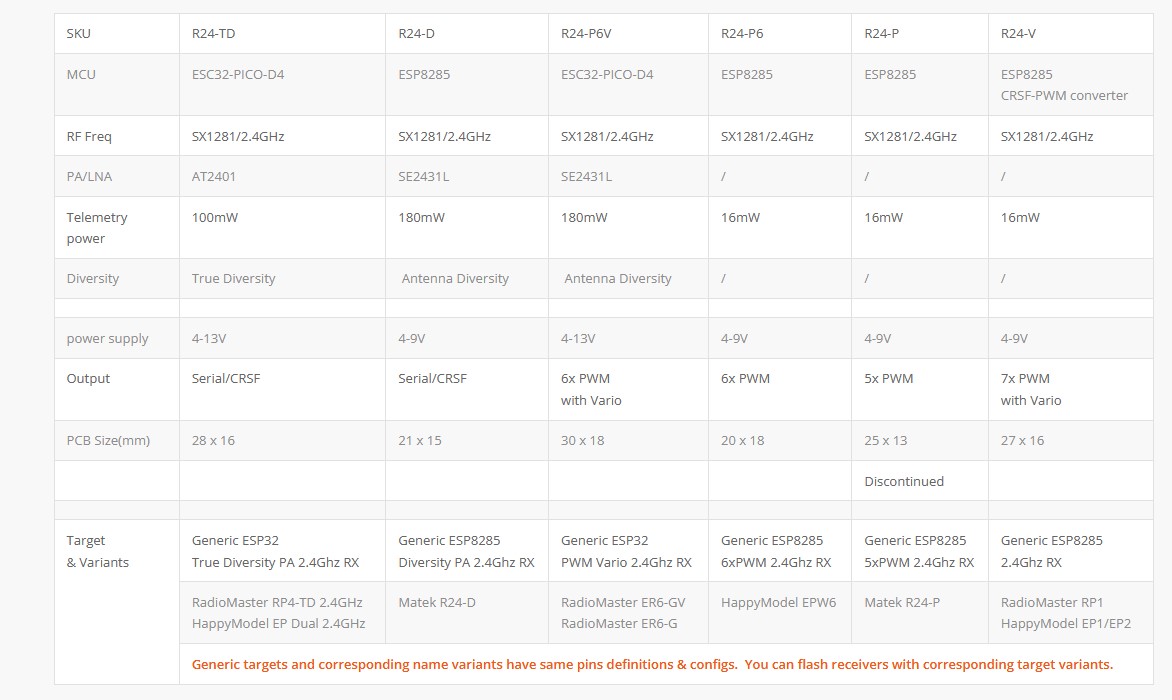Screen dimensions: 1172x700
Task: Click 16mW in the R24-P6 column
Action: click(740, 218)
